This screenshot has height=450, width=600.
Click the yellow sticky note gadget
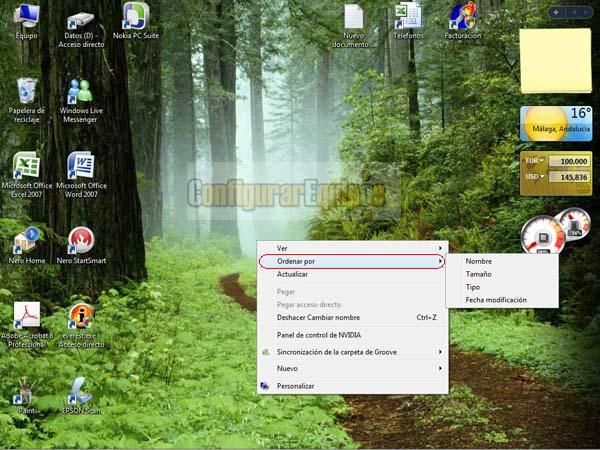(x=556, y=61)
